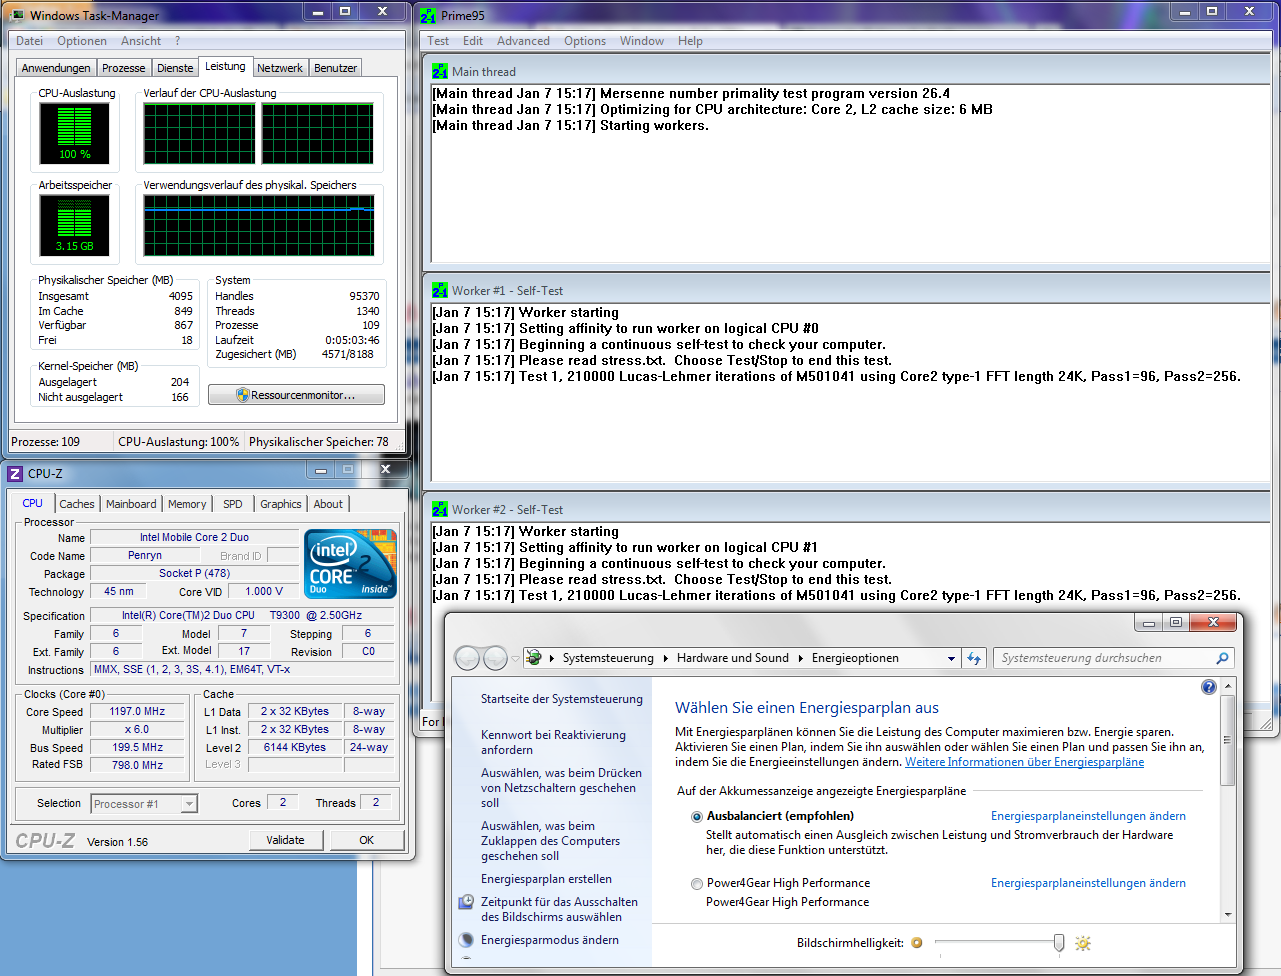Select Power4Gear High Performance power plan
Image resolution: width=1281 pixels, height=976 pixels.
(x=697, y=884)
